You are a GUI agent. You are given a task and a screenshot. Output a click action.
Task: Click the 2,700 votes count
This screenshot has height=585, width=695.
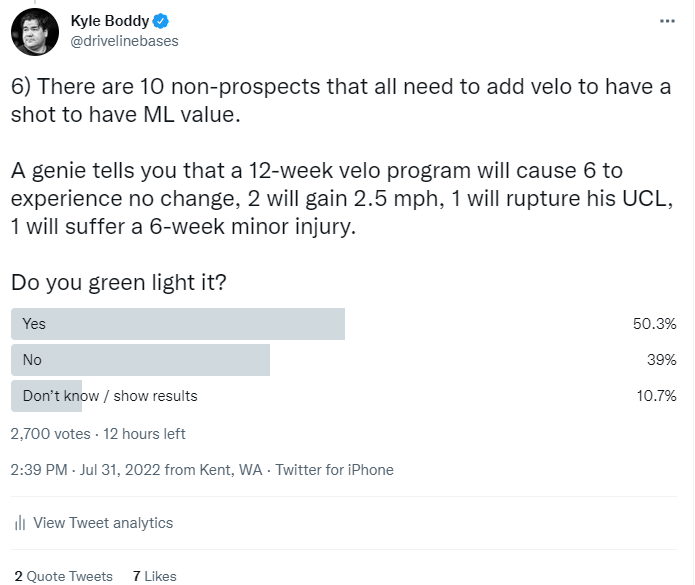51,434
